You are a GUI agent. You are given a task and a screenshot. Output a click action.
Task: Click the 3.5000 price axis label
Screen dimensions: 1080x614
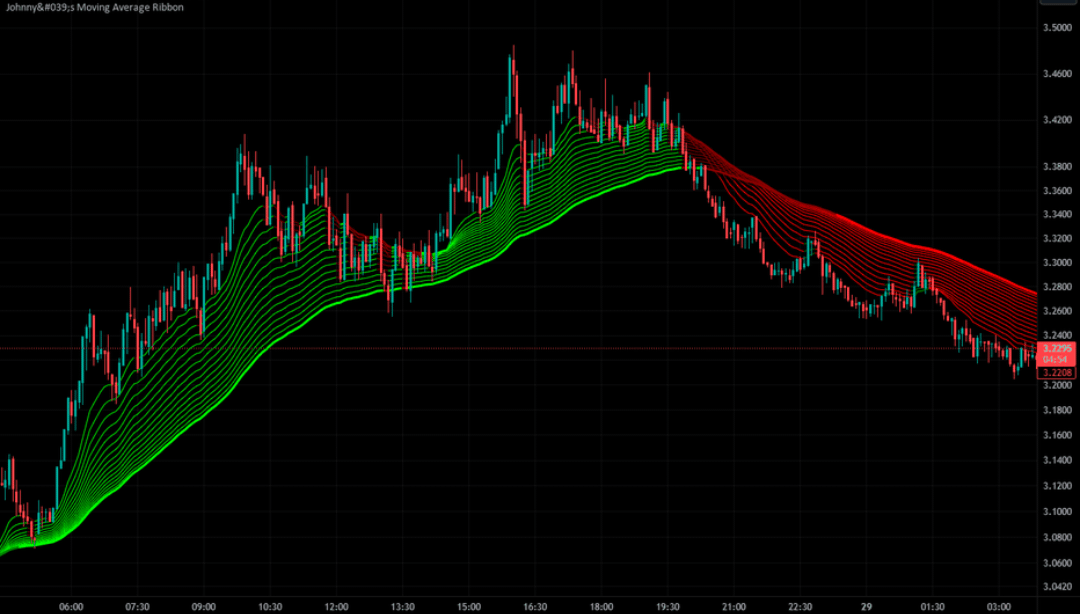(x=1058, y=28)
